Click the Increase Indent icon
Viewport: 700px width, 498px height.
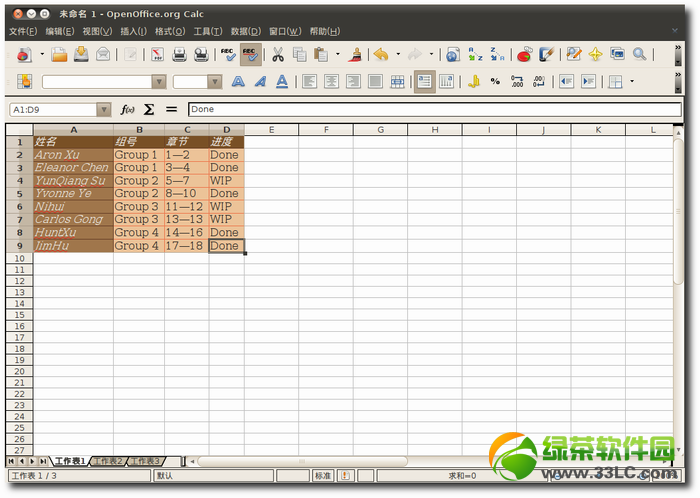588,82
